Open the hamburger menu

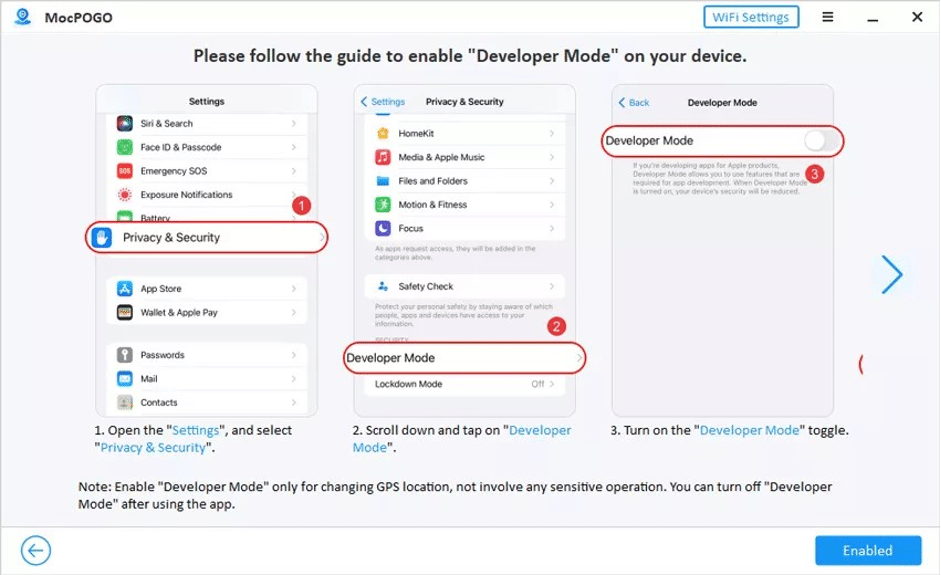pyautogui.click(x=827, y=17)
